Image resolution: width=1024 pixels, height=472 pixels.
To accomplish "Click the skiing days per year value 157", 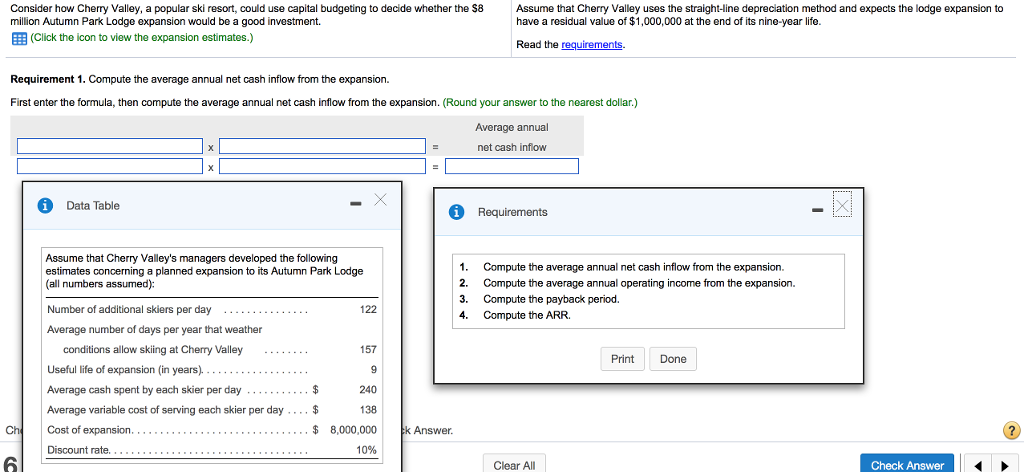I will tap(368, 349).
